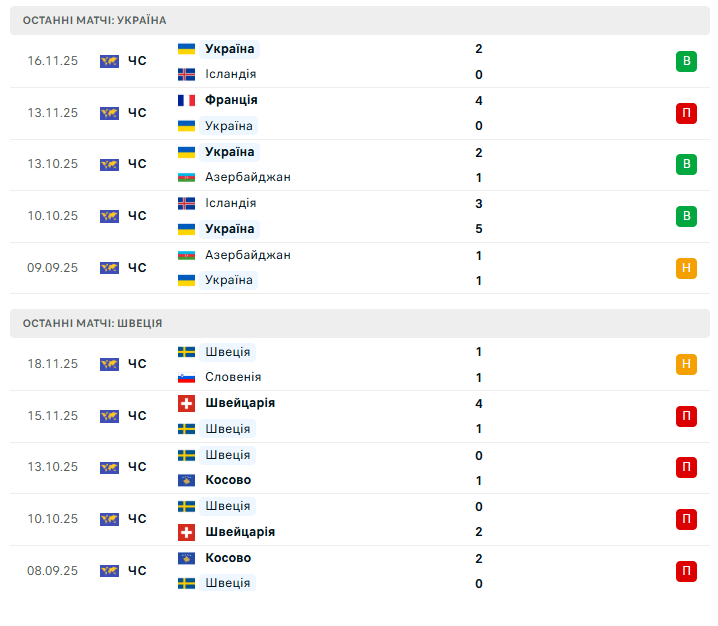Open the Франція team link
The height and width of the screenshot is (626, 718).
click(231, 100)
